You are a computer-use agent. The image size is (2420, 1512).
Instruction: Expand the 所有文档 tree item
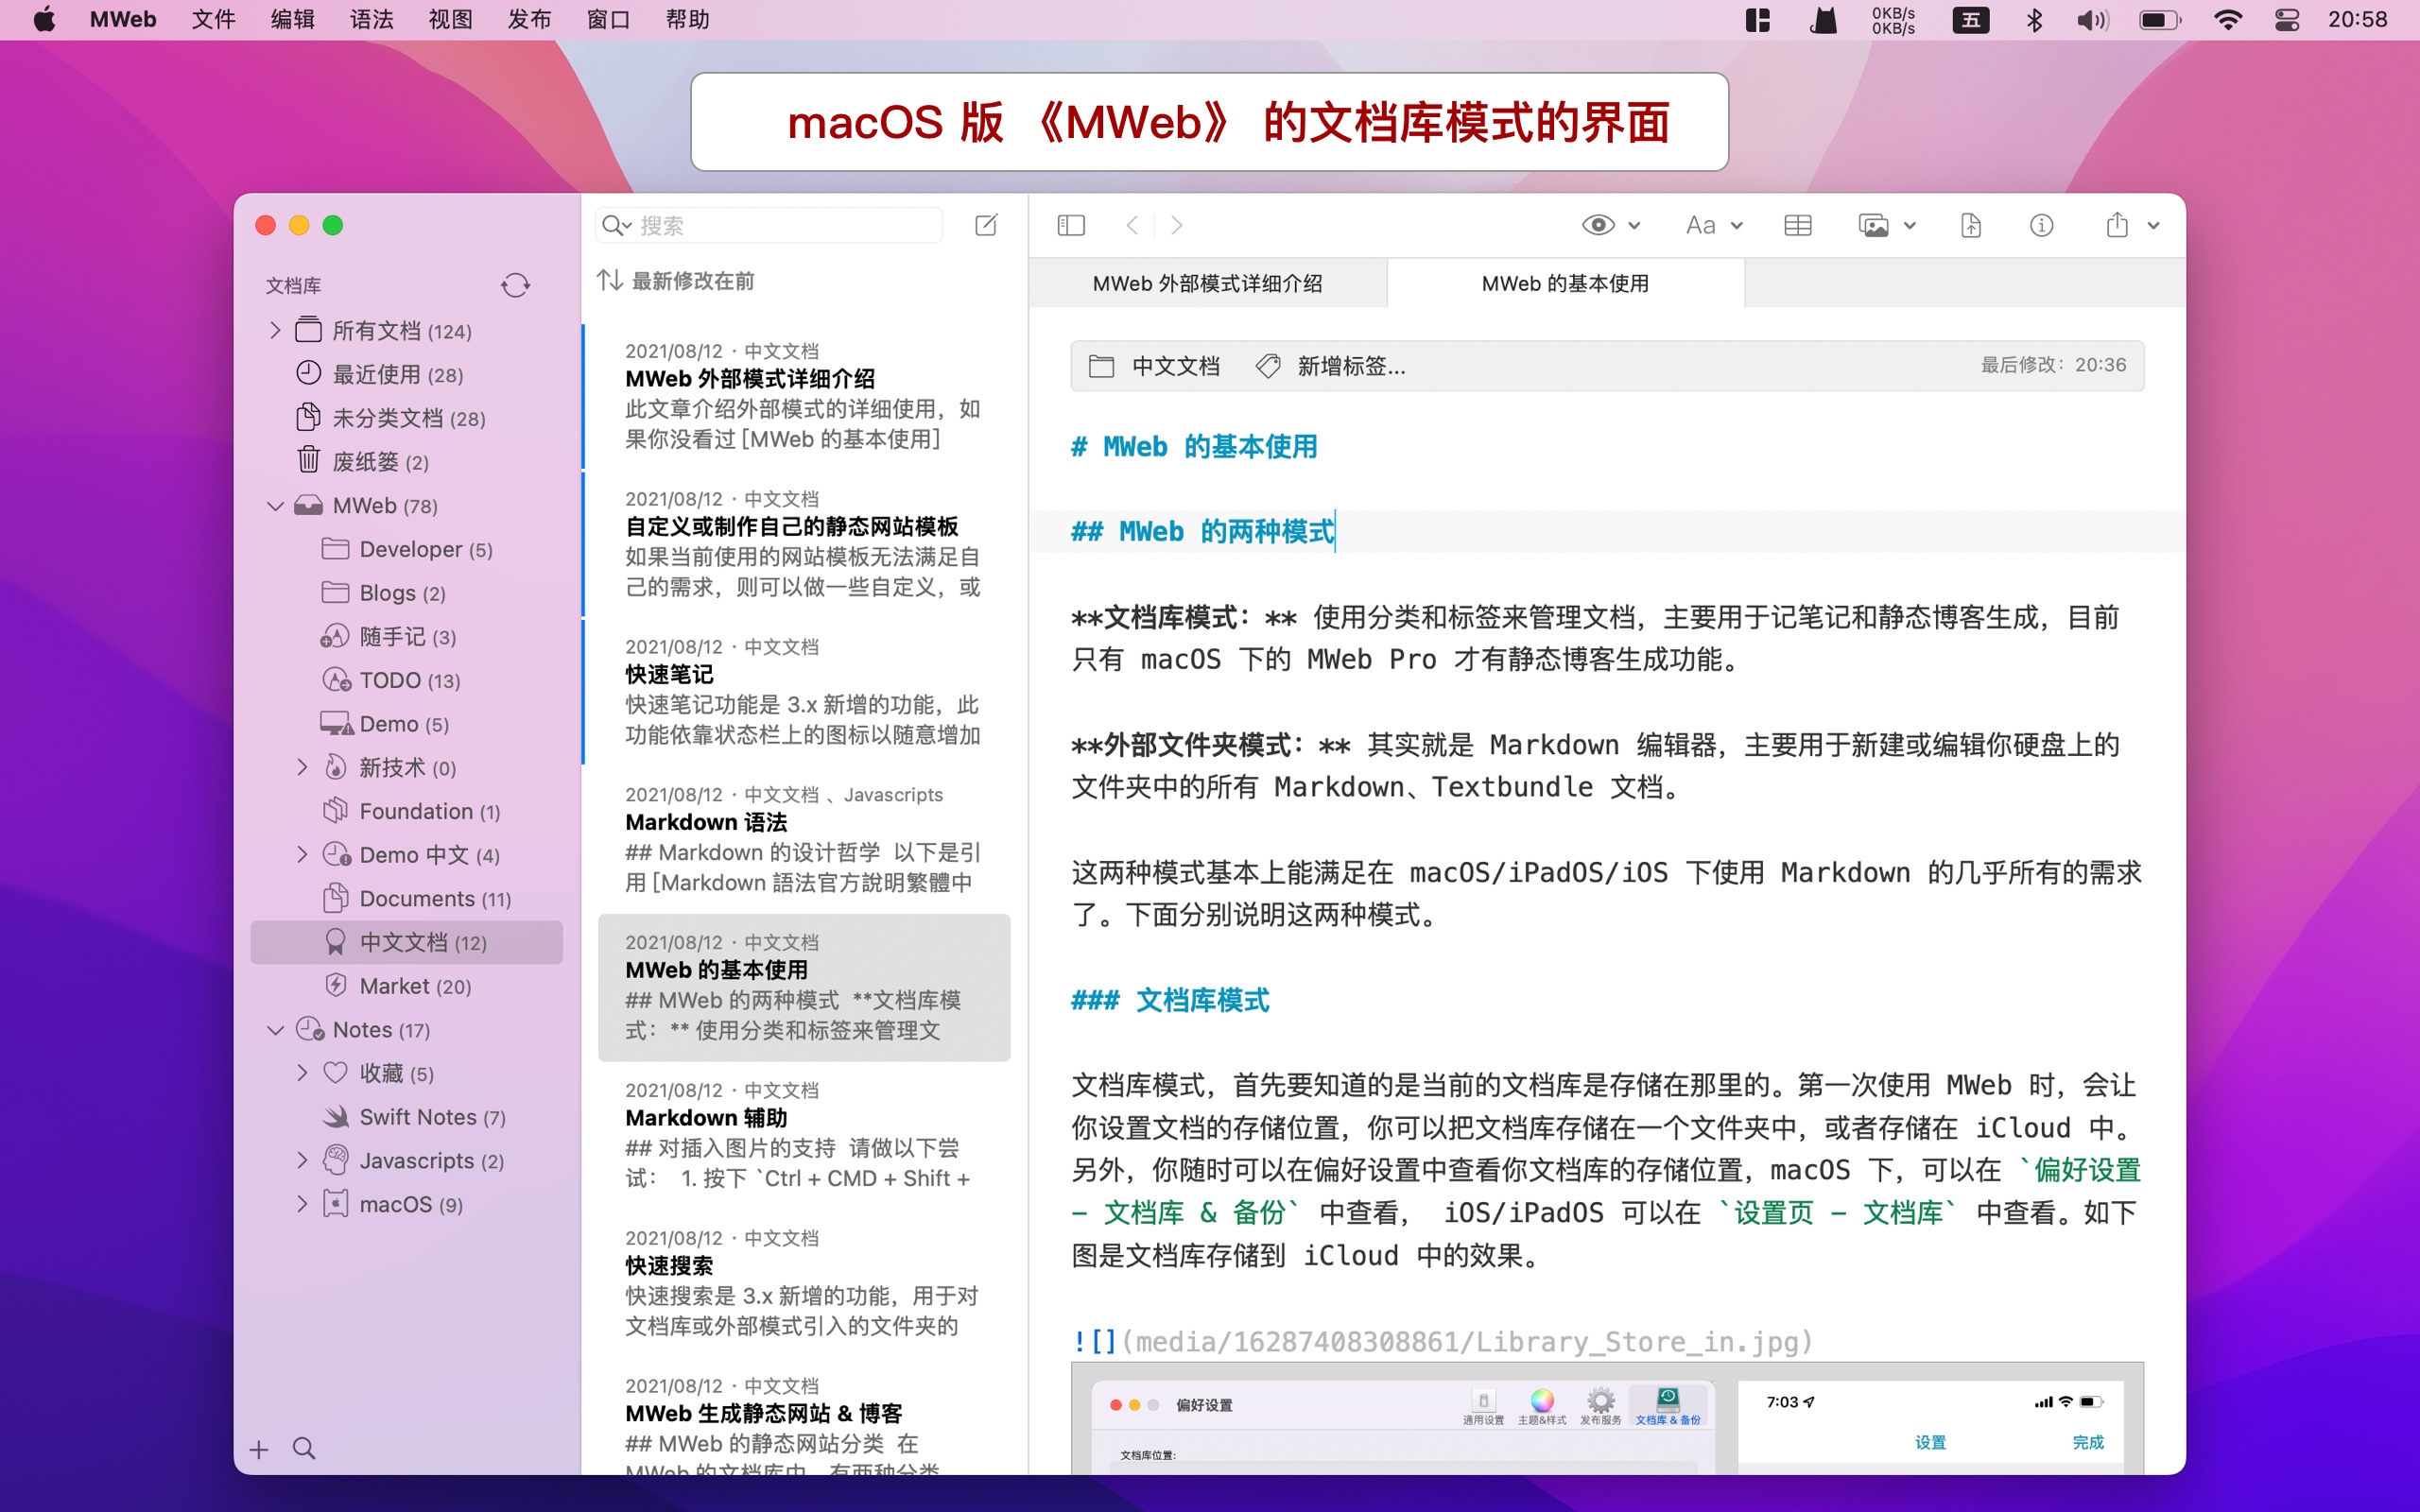(x=275, y=330)
